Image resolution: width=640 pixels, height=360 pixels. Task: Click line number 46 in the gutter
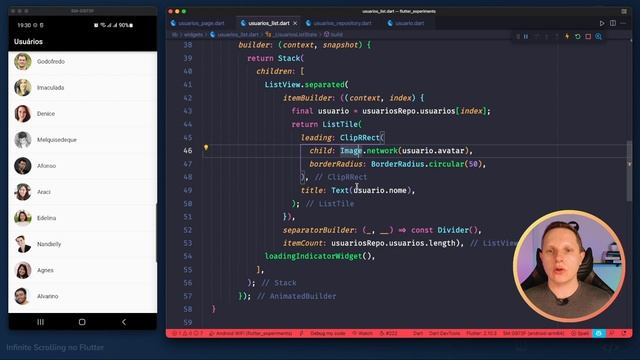point(187,151)
